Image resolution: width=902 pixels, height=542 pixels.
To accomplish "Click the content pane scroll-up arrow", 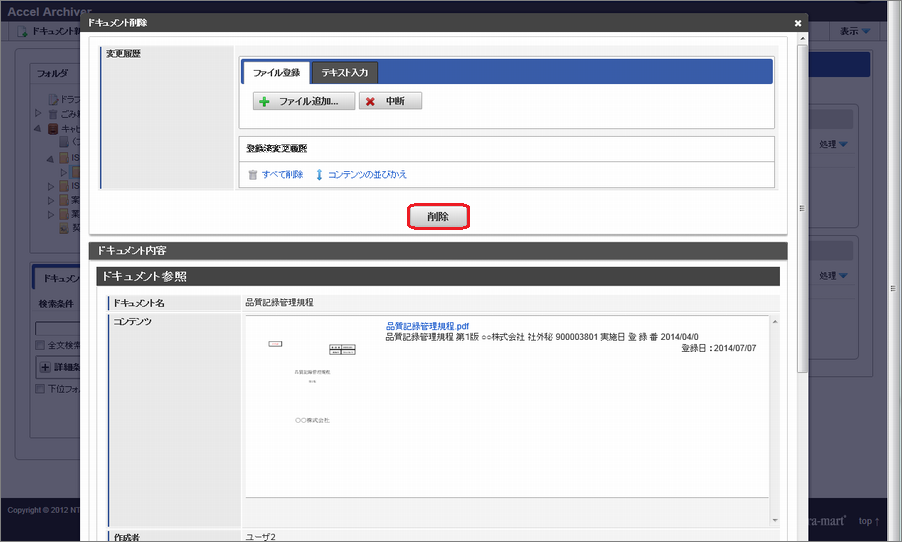I will coord(775,322).
